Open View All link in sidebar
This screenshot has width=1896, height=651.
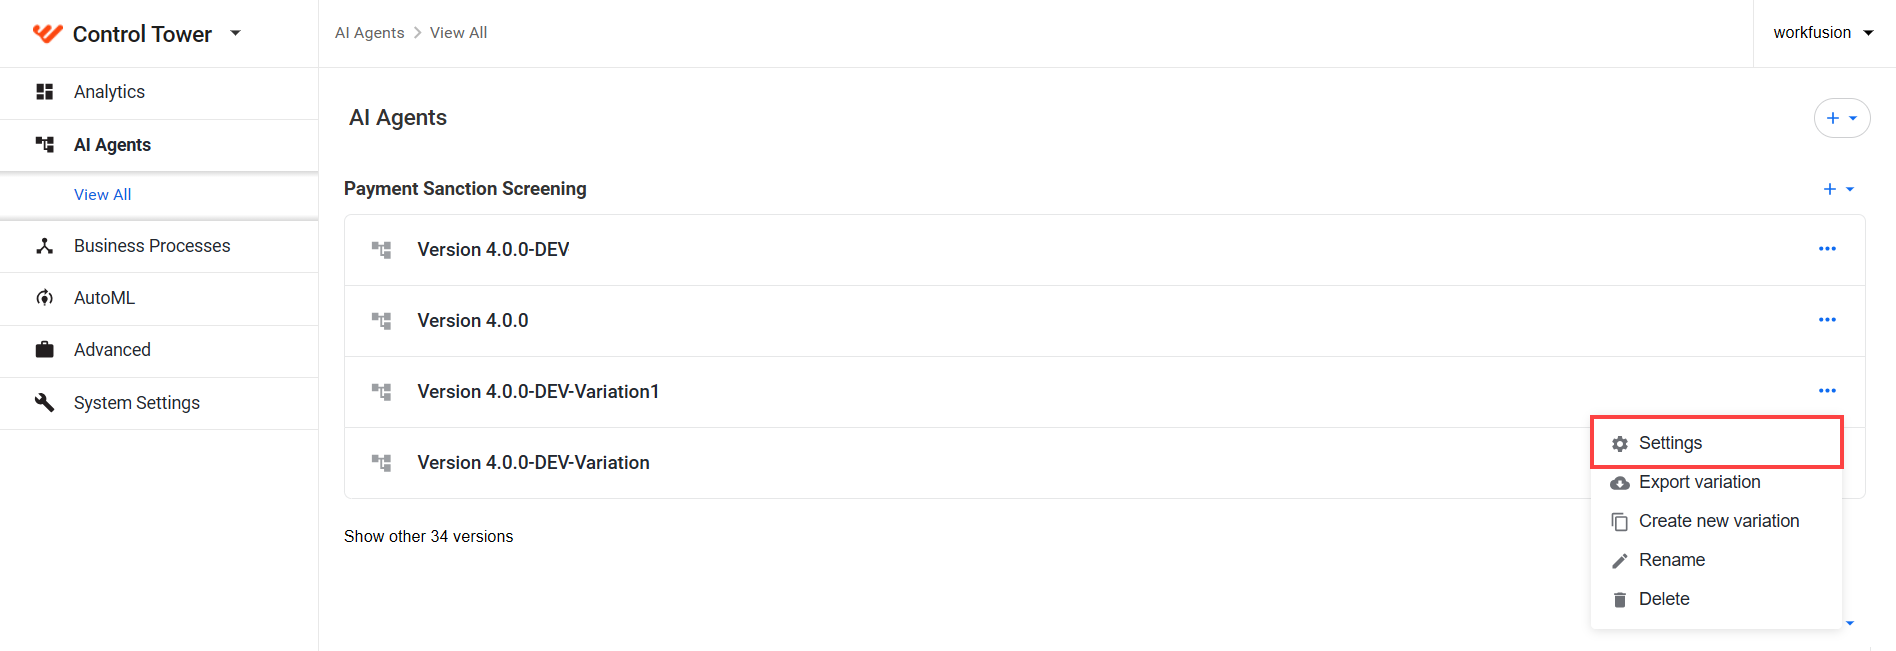pos(103,195)
